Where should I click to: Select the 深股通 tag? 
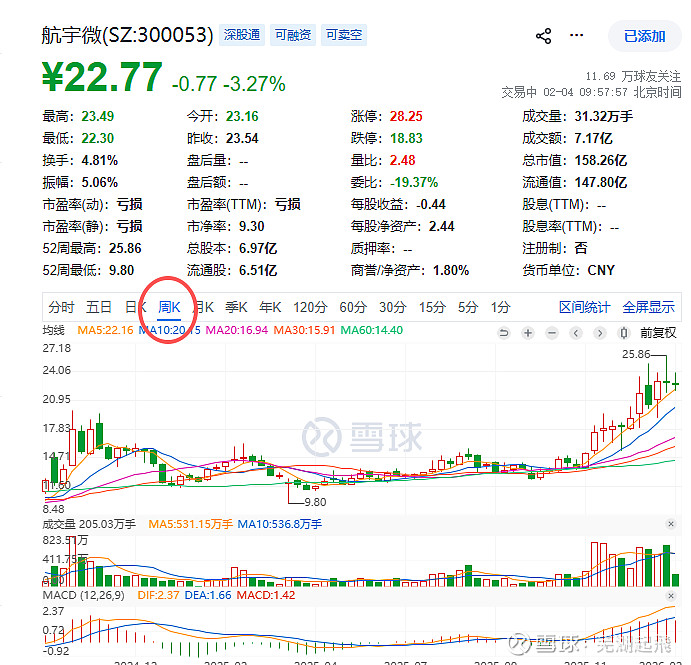pos(241,35)
